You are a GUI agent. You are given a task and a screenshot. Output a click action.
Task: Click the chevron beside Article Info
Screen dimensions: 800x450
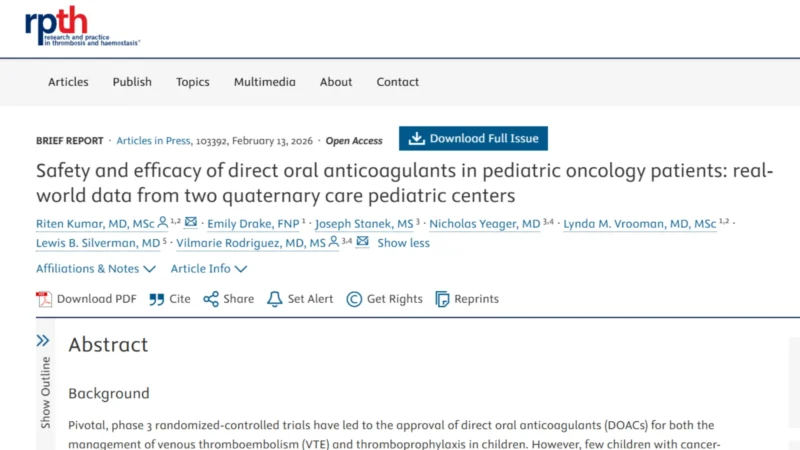[x=241, y=269]
